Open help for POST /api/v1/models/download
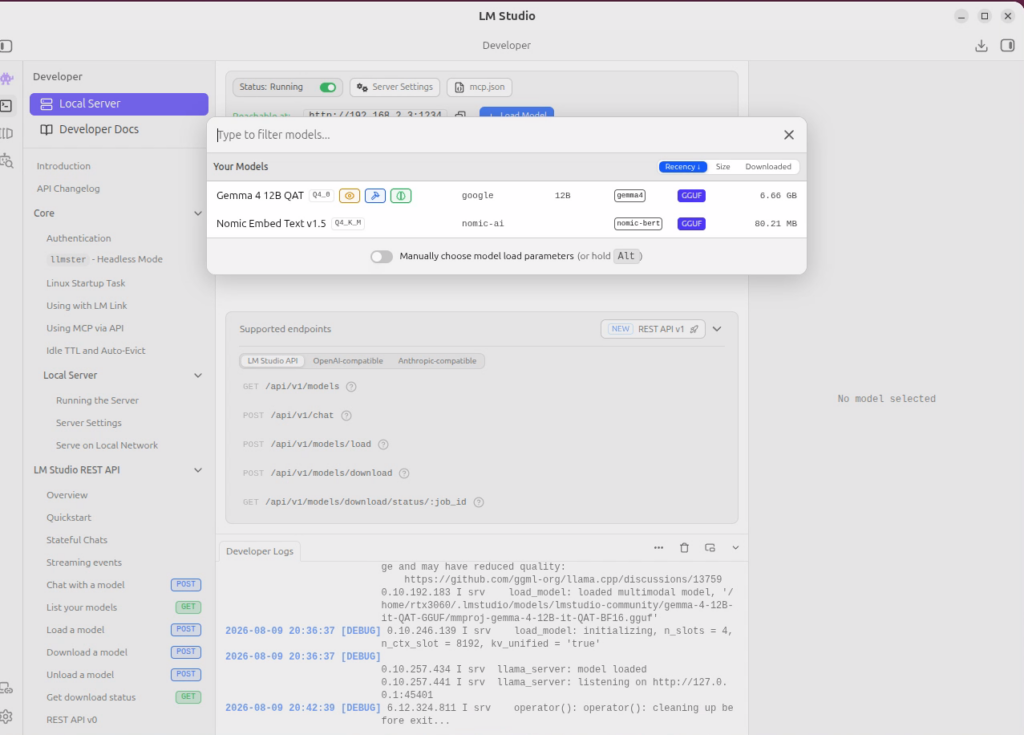 coord(404,473)
